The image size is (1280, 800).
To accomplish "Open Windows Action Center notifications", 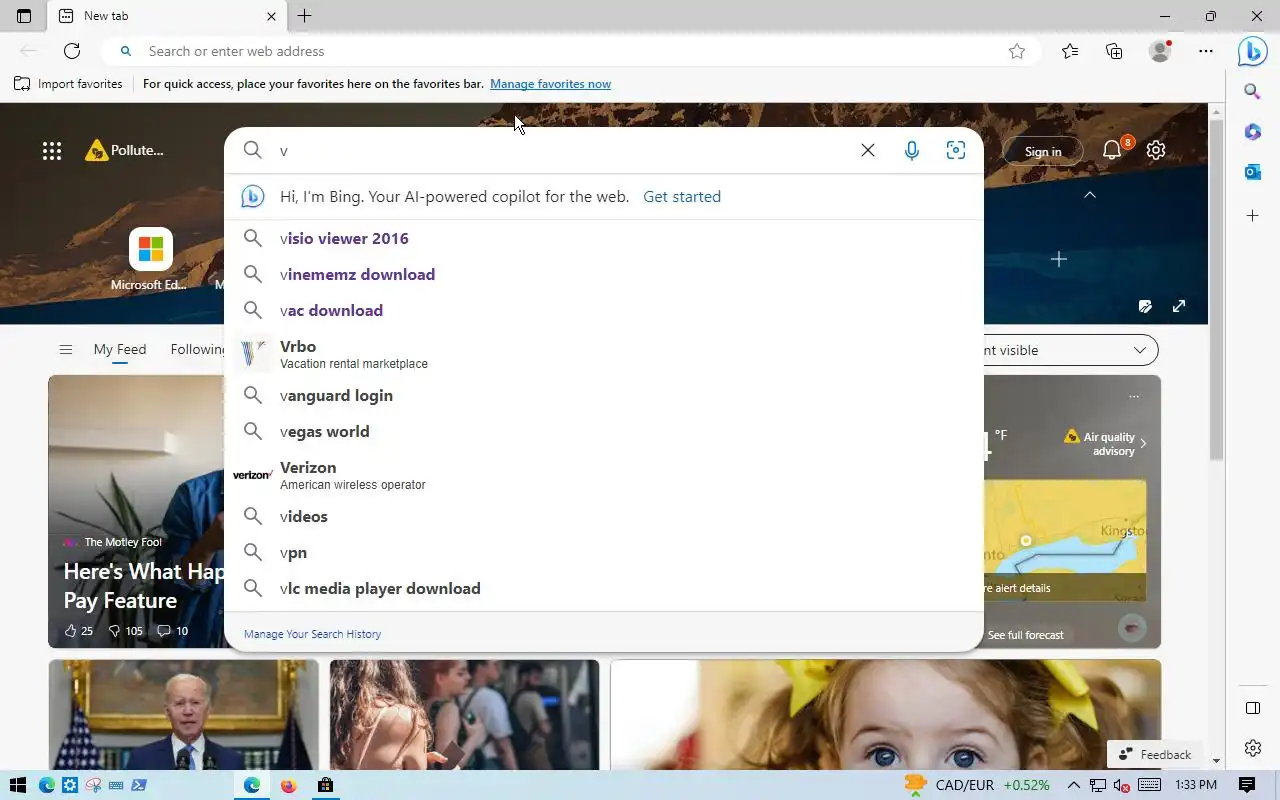I will pyautogui.click(x=1247, y=785).
